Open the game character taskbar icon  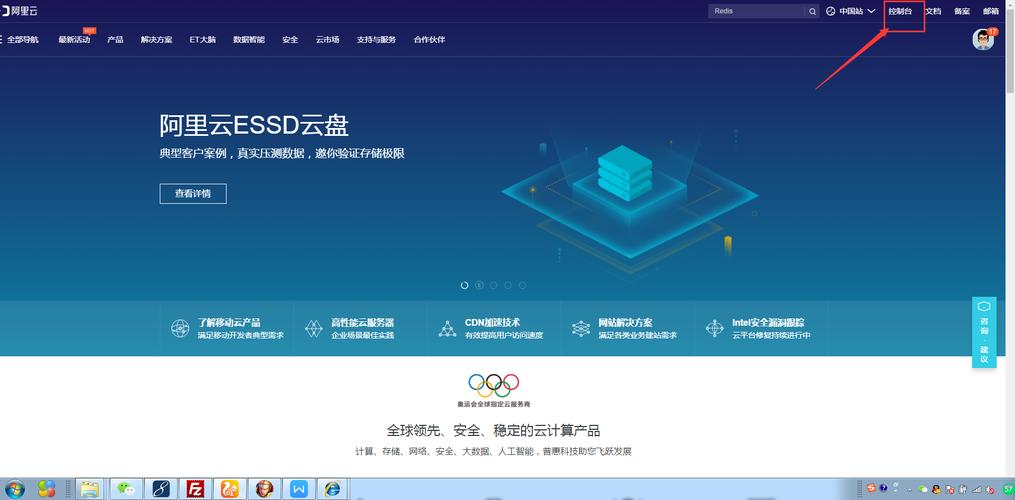point(264,488)
